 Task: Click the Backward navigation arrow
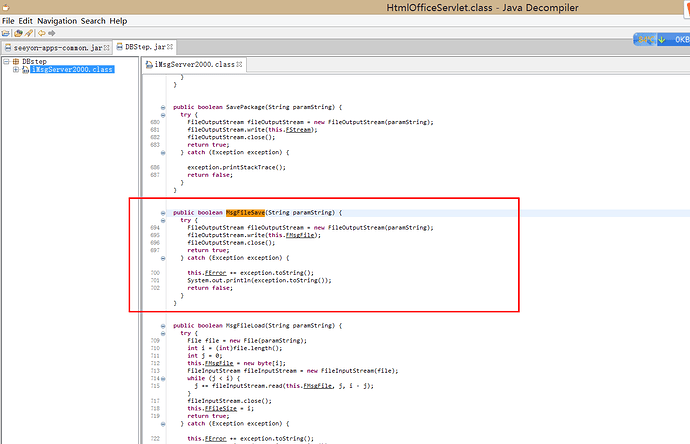[x=43, y=33]
